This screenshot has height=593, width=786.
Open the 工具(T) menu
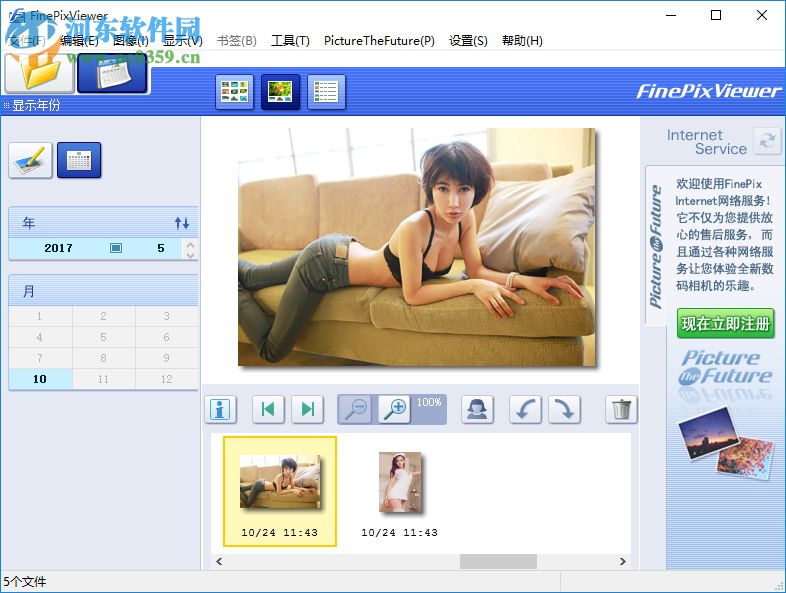pyautogui.click(x=290, y=41)
